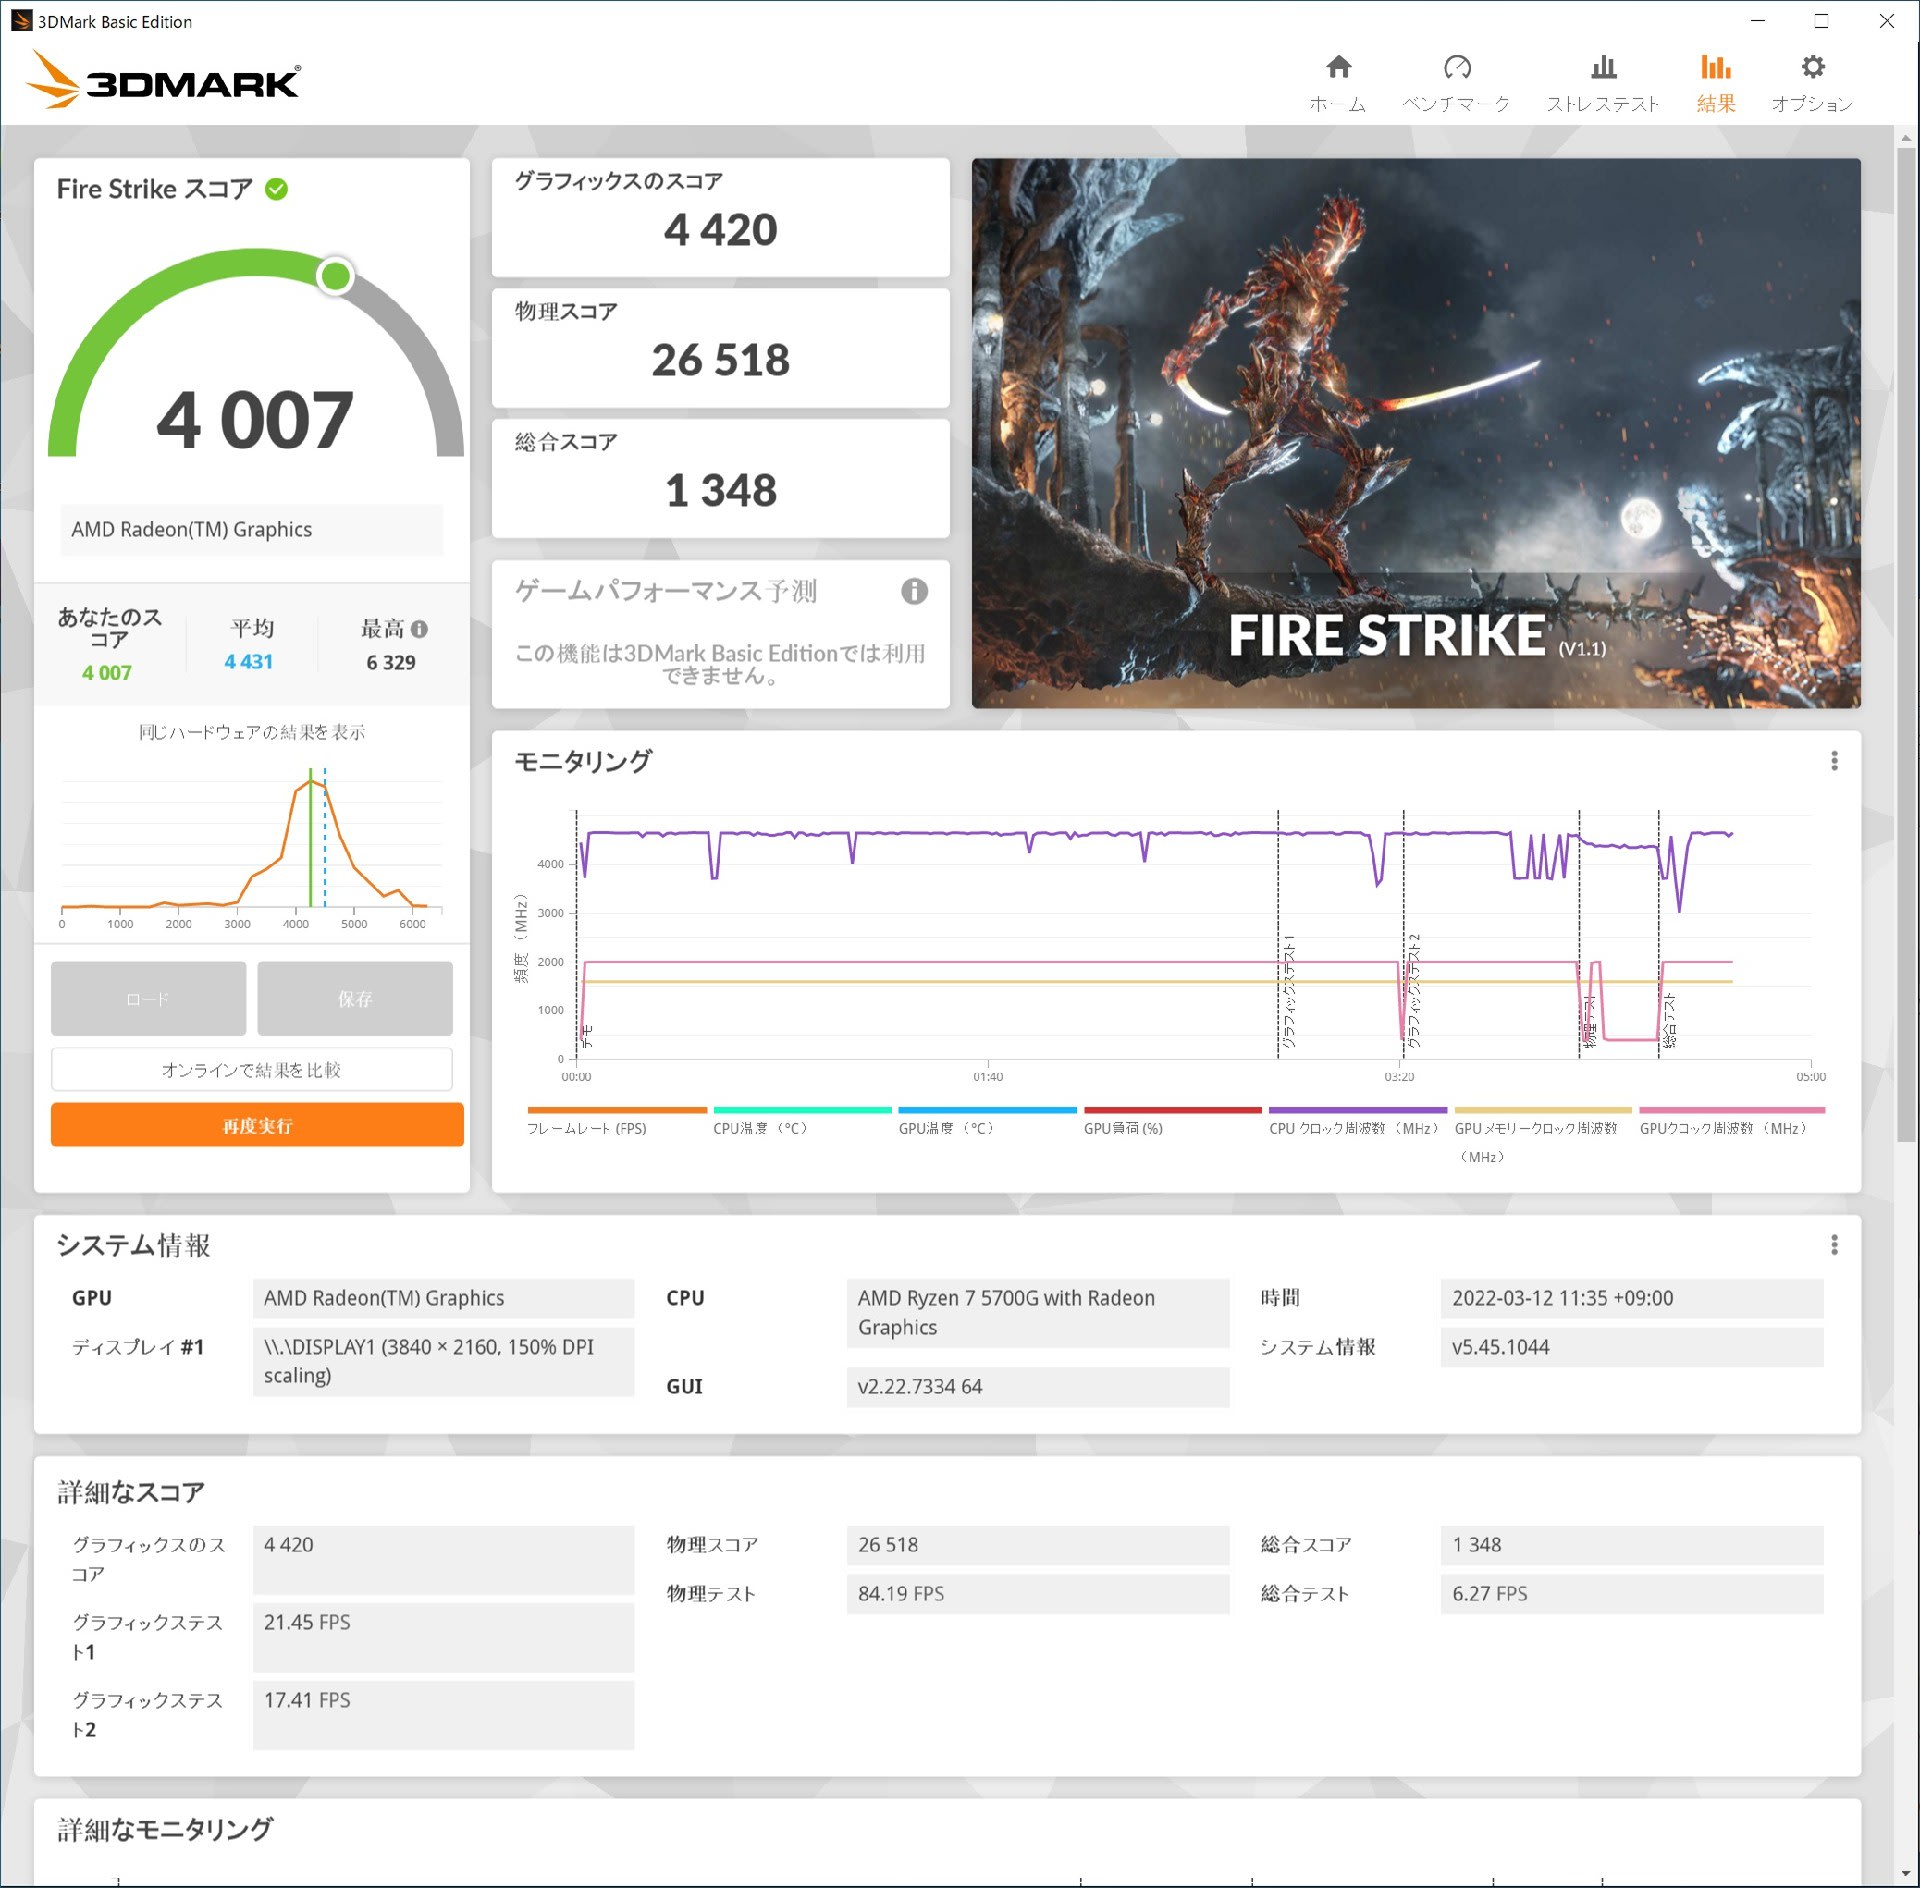Click the DISPLAY1 3840 × 2160 value
This screenshot has width=1920, height=1888.
[x=443, y=1361]
